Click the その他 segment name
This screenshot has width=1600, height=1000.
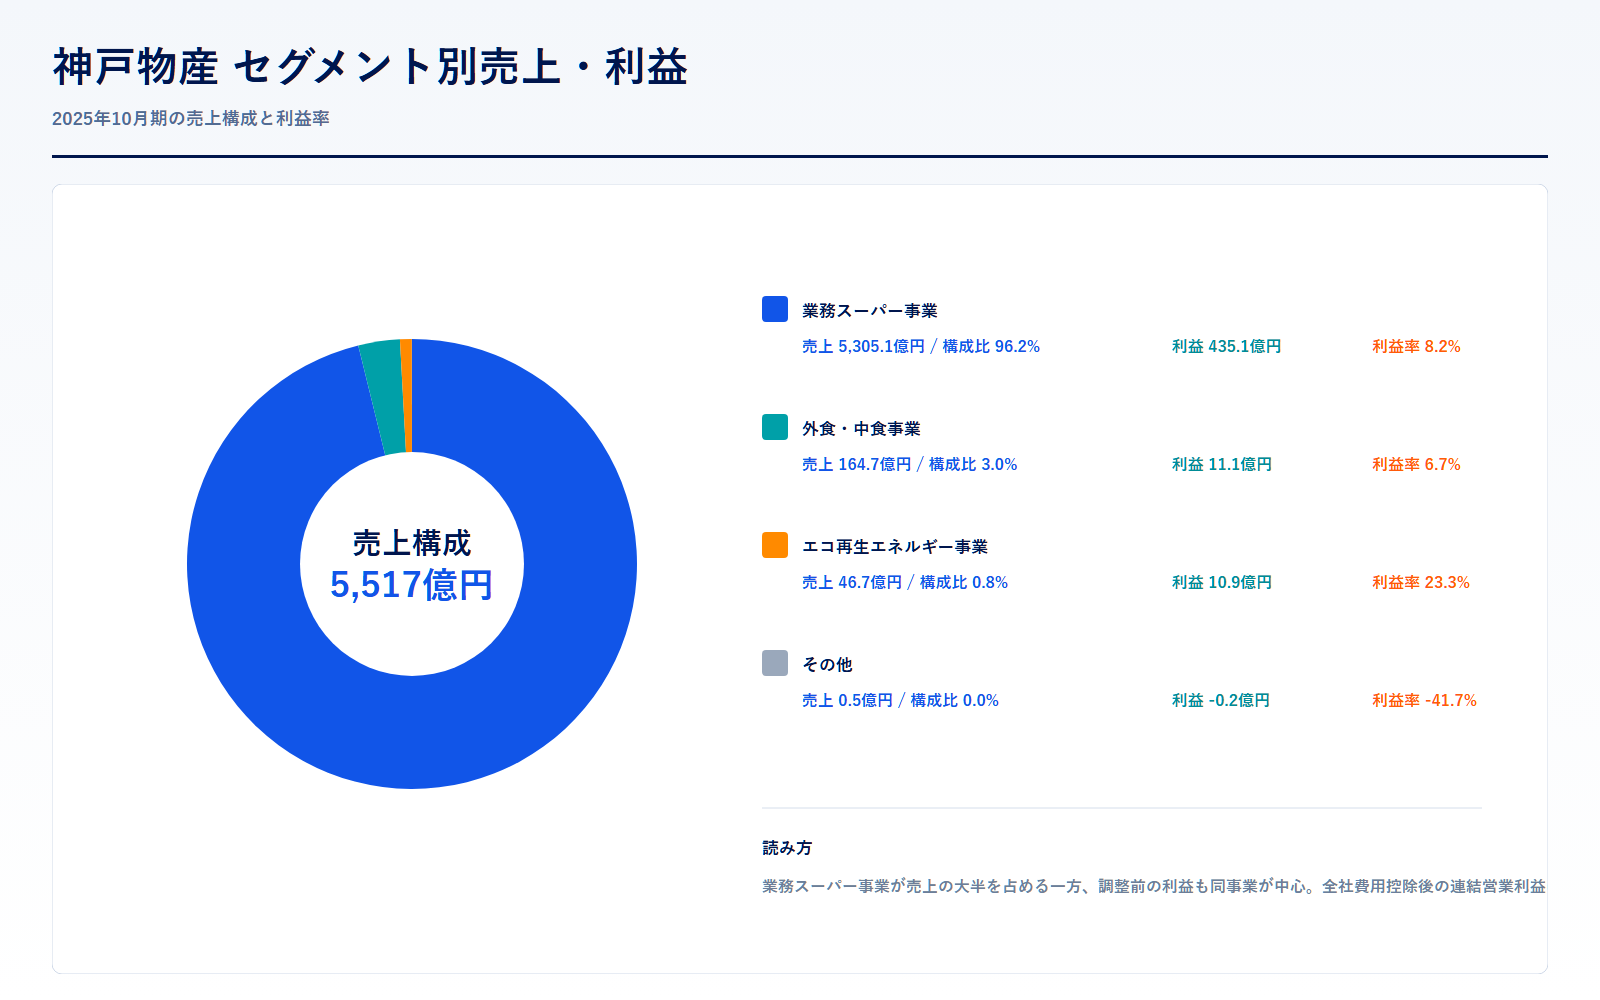827,665
